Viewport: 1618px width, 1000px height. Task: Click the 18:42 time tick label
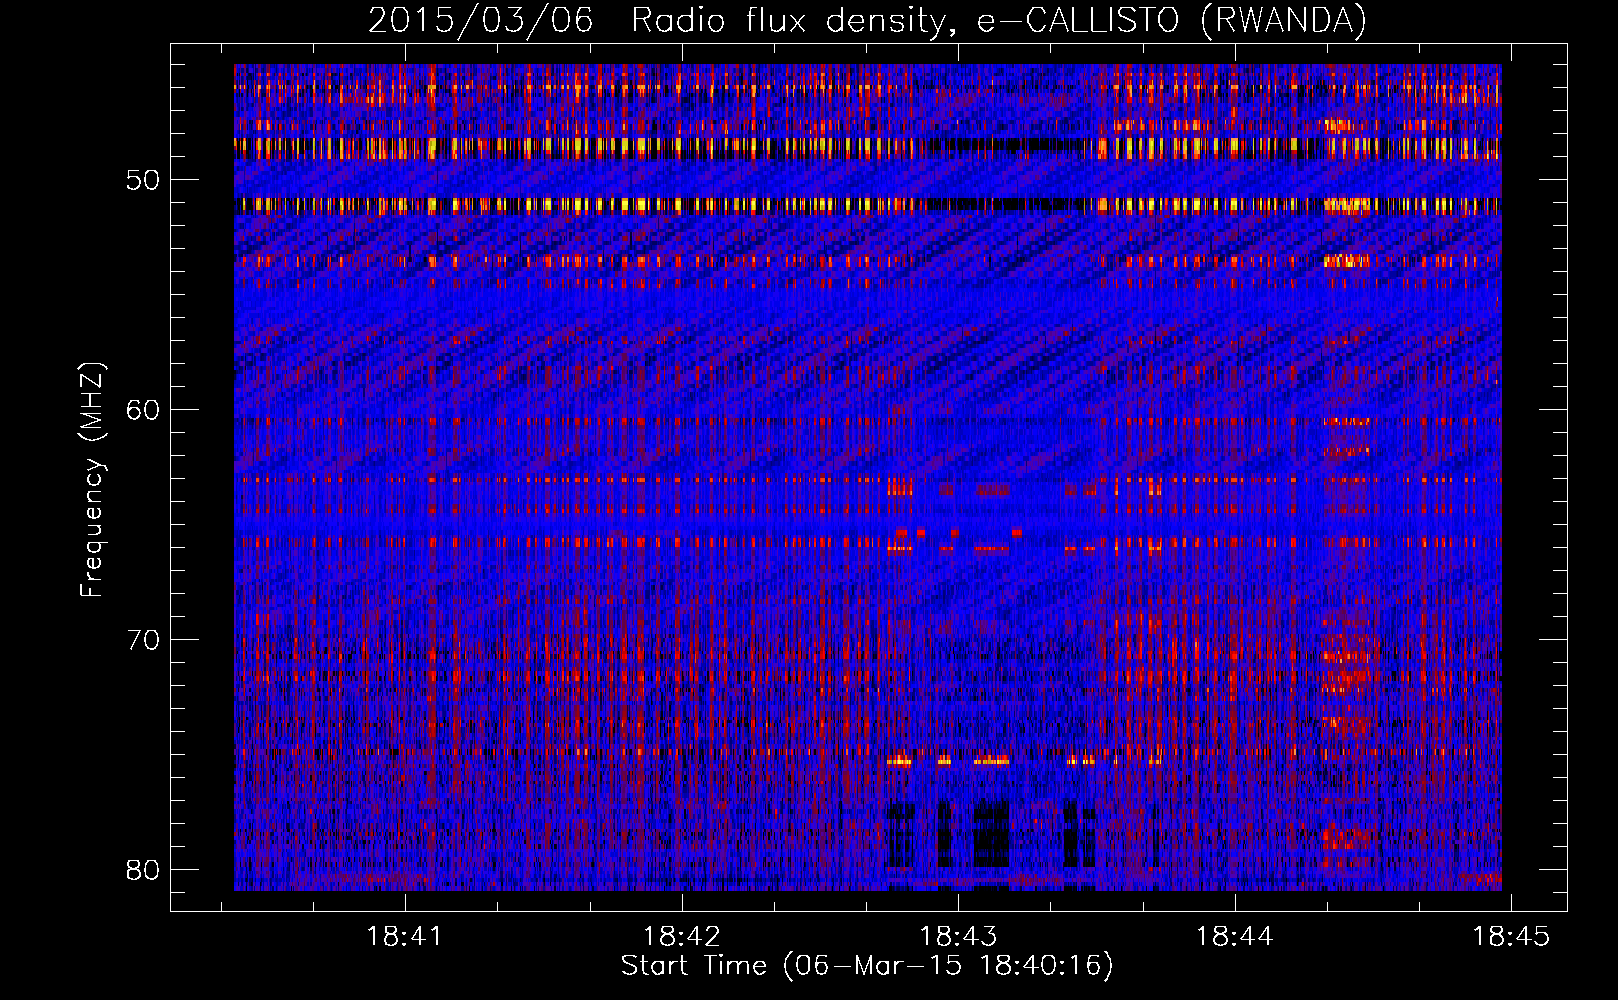[681, 937]
